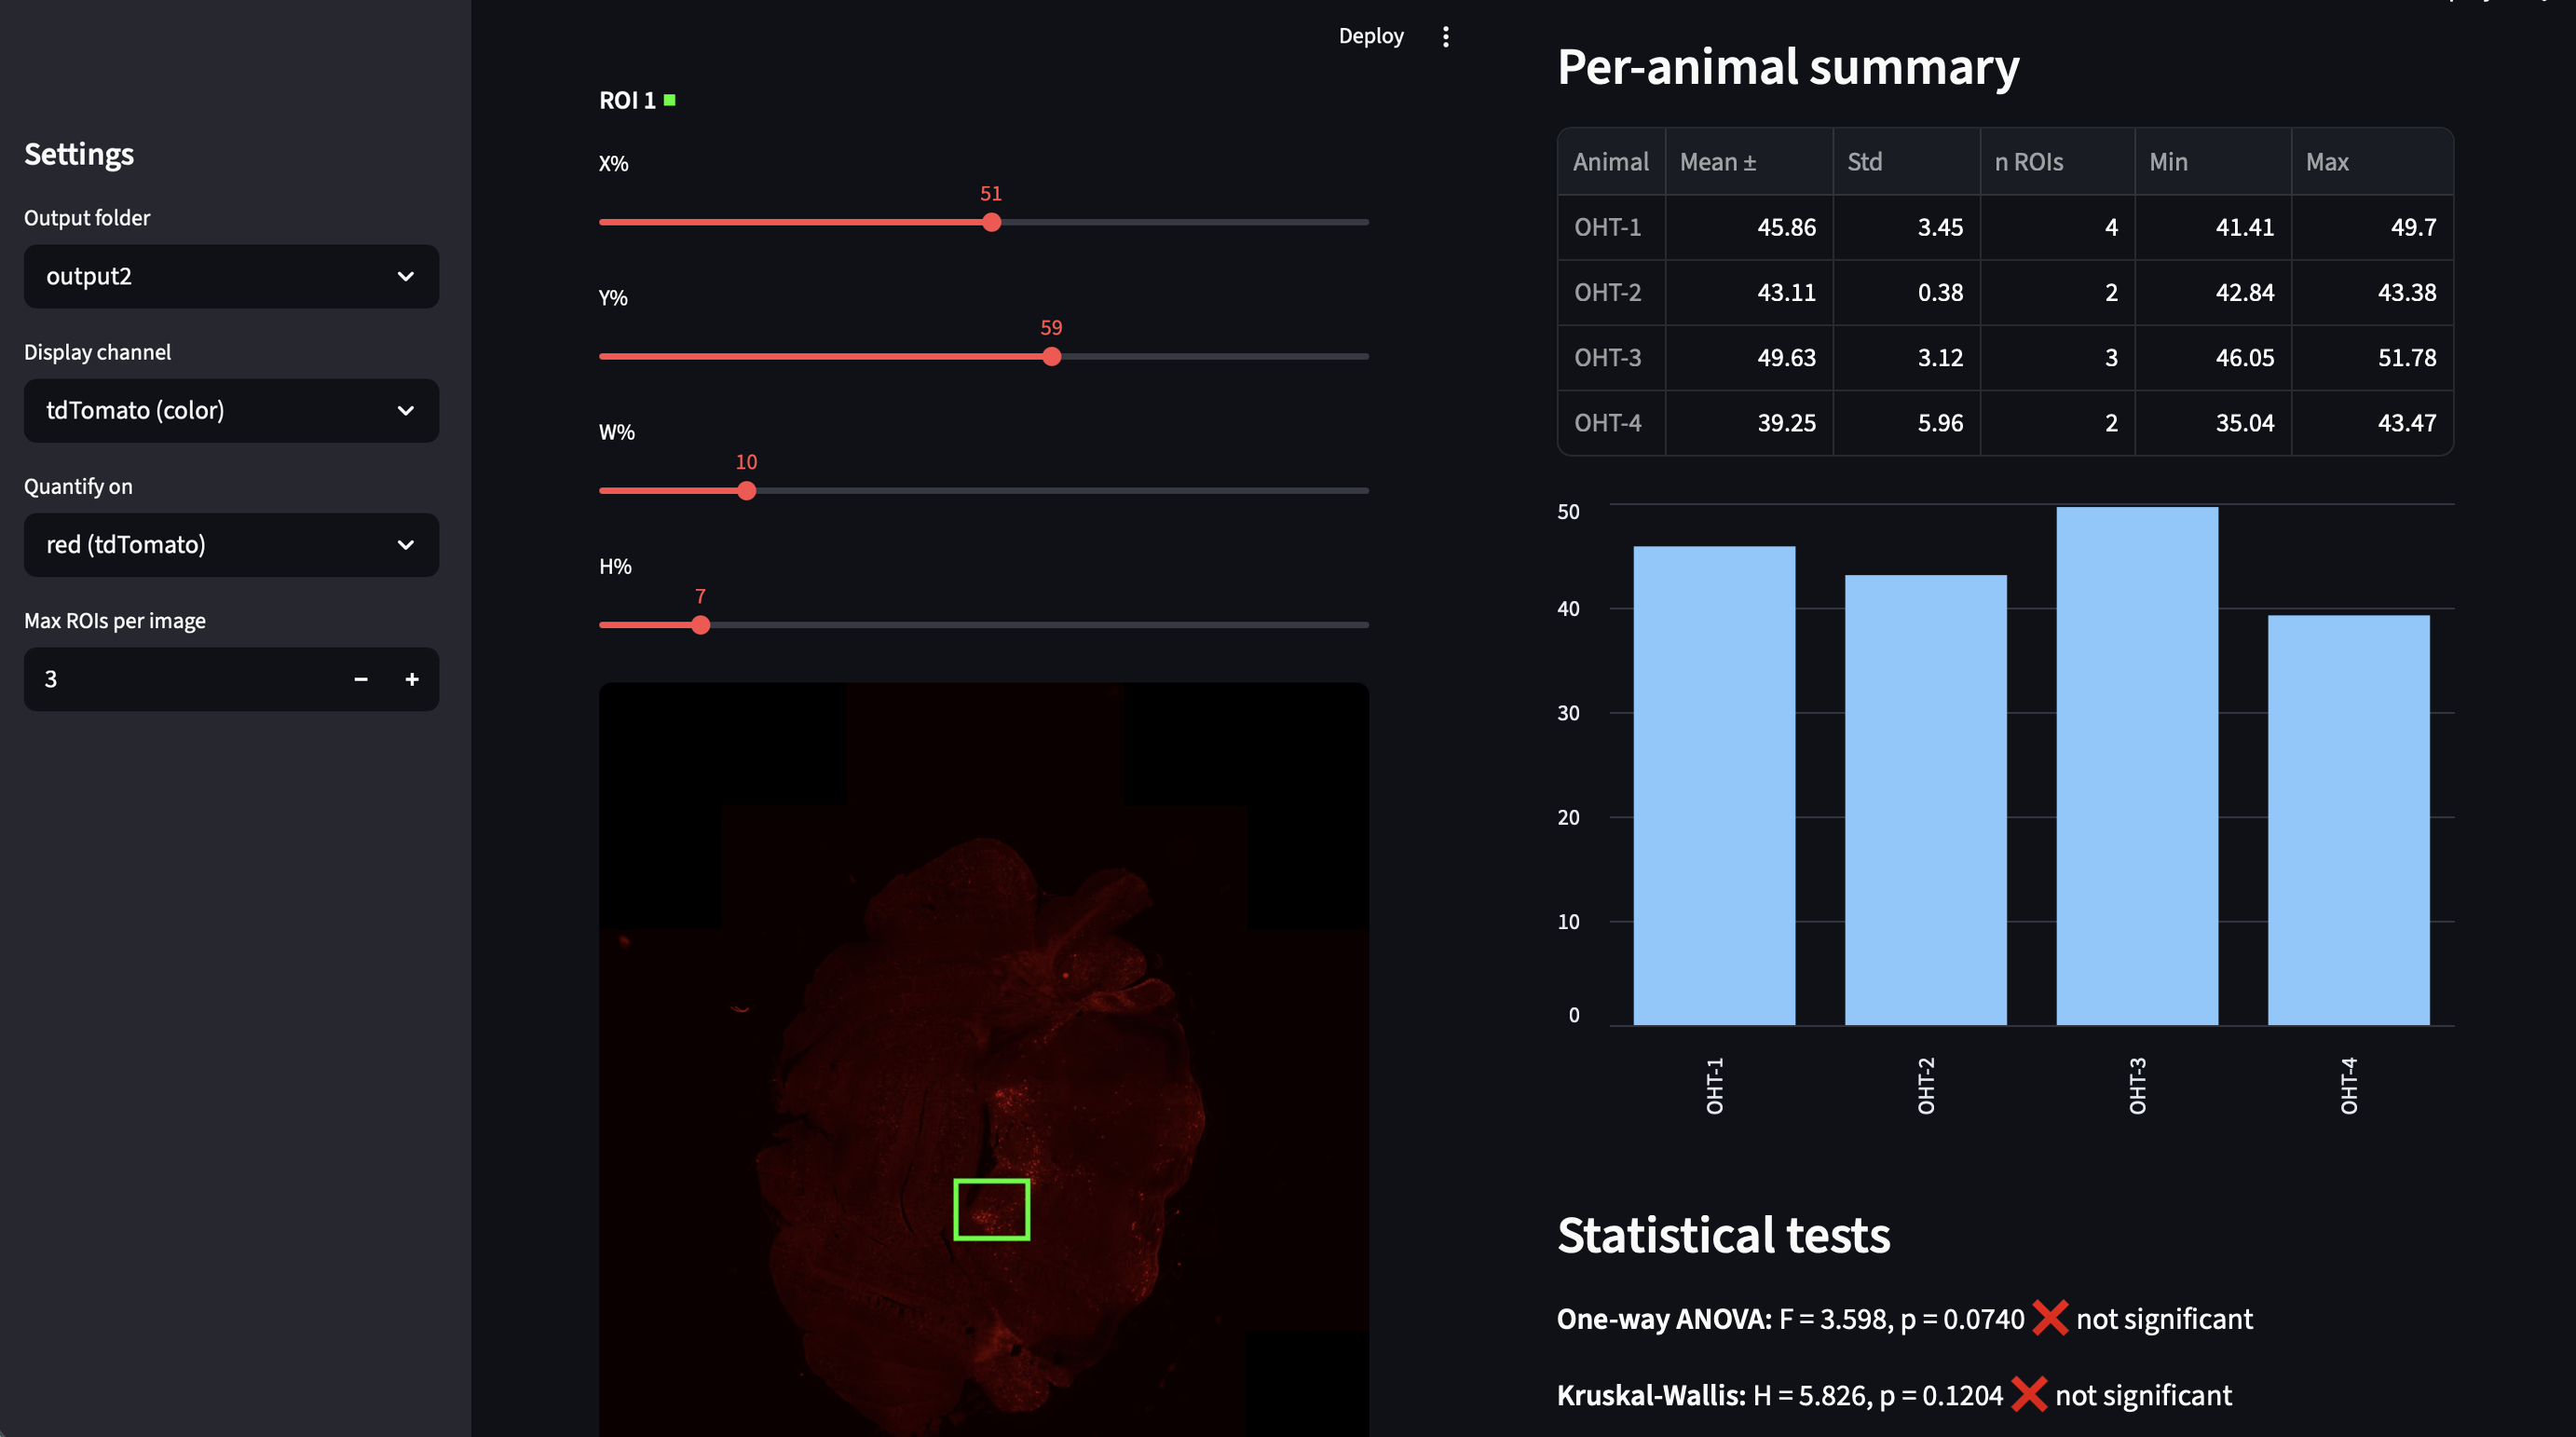
Task: Move the Y% slider handle showing 59
Action: coord(1052,355)
